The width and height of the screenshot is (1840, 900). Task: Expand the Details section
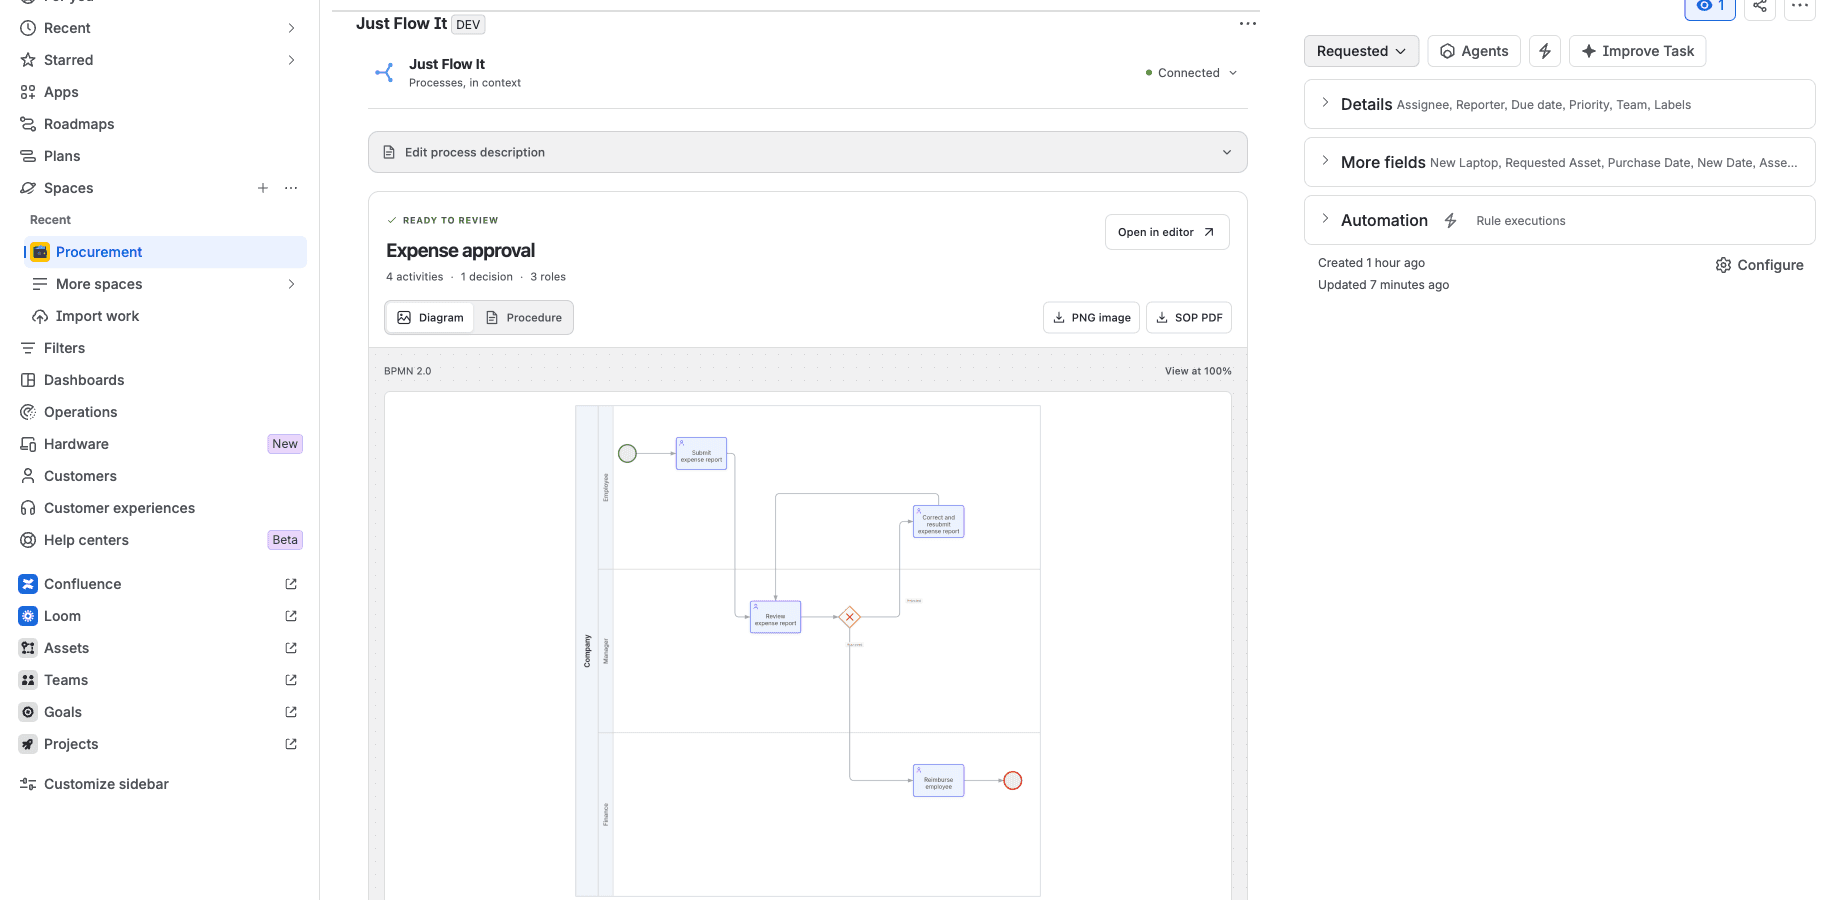1559,104
